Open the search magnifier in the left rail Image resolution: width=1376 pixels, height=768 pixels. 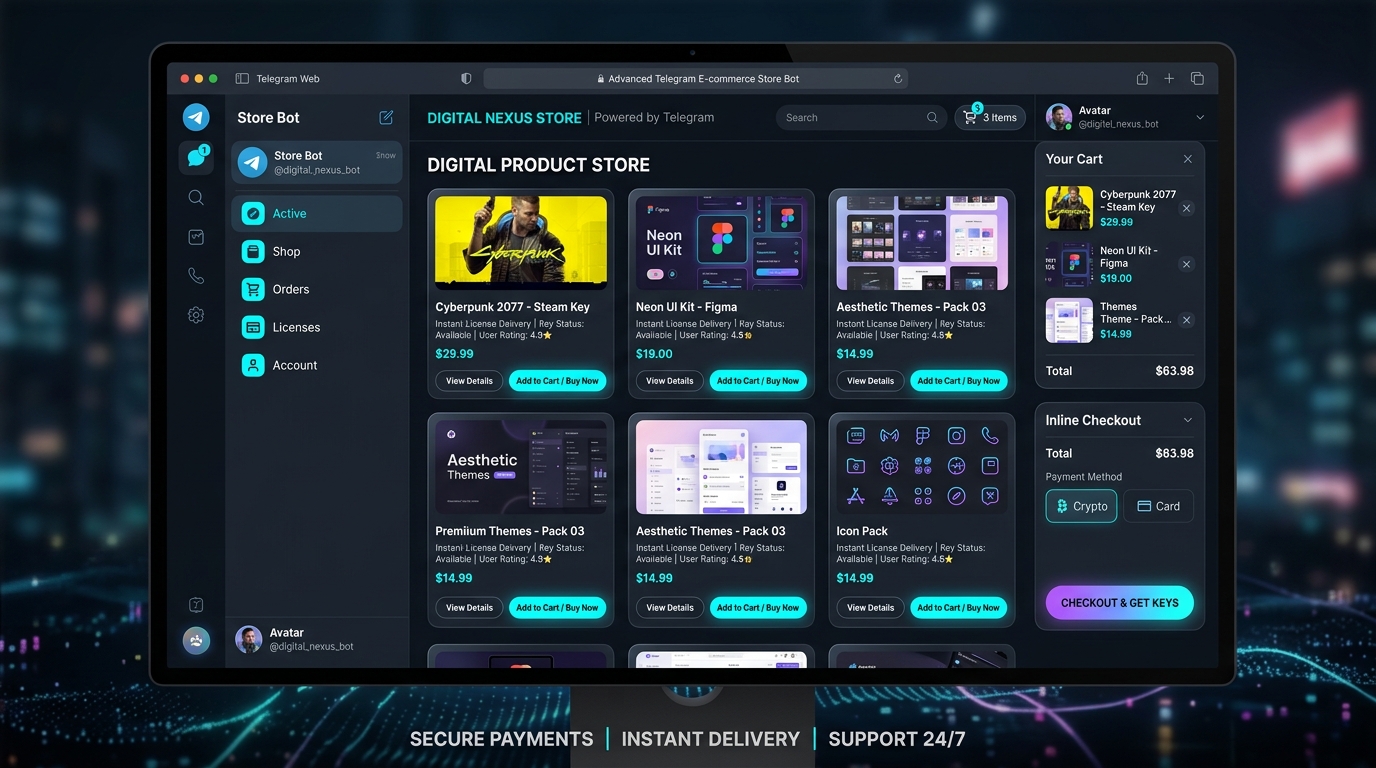196,197
